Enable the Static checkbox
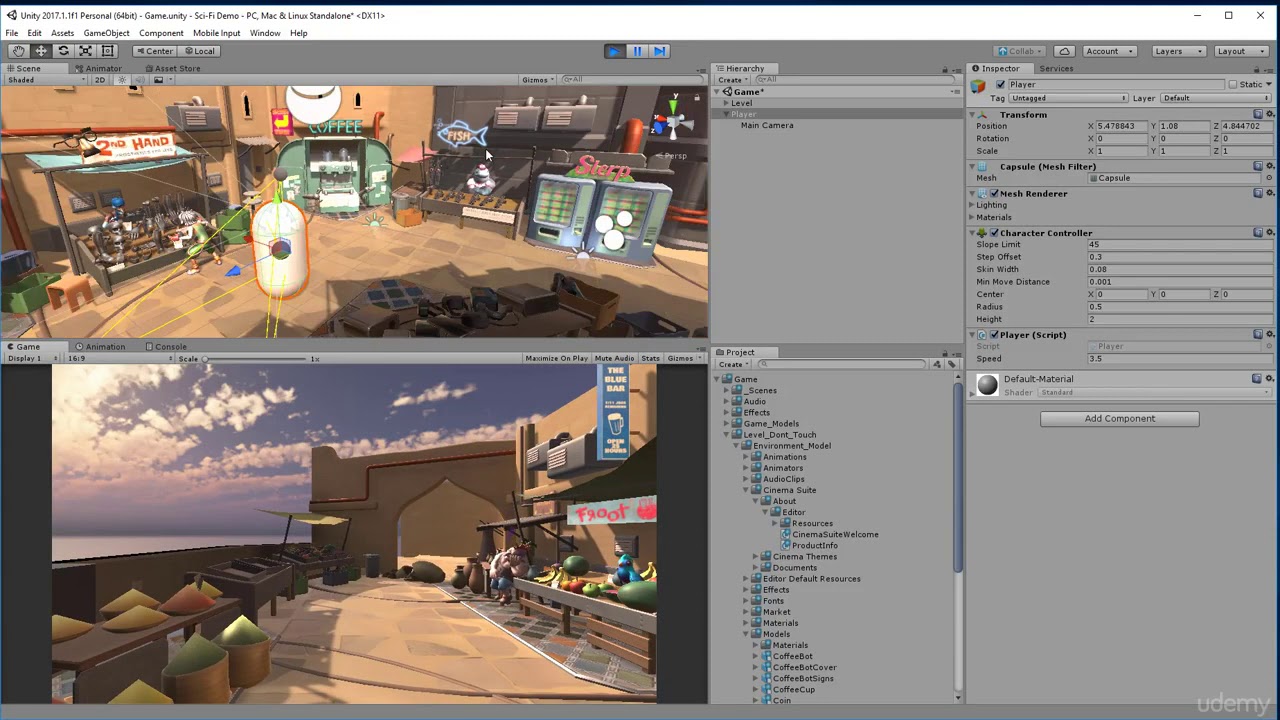This screenshot has height=720, width=1280. pyautogui.click(x=1233, y=85)
